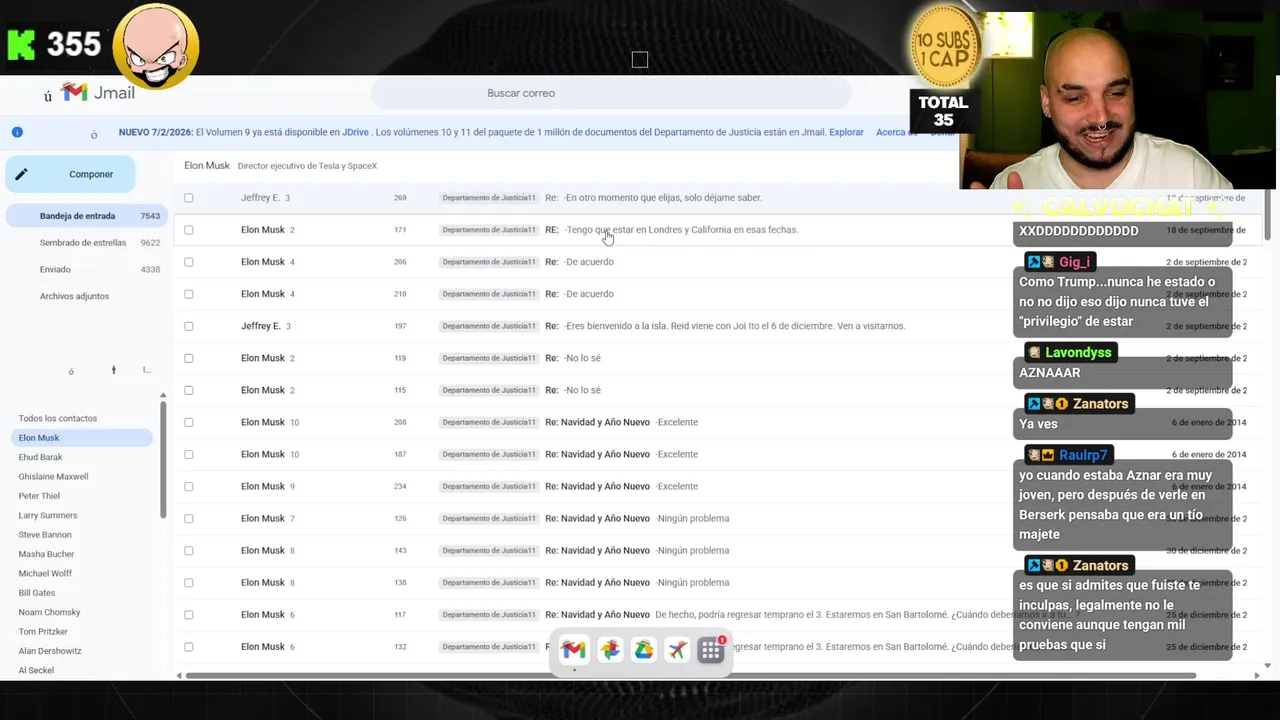This screenshot has height=720, width=1280.
Task: Click the horizontal scrollbar right arrow
Action: click(1257, 676)
